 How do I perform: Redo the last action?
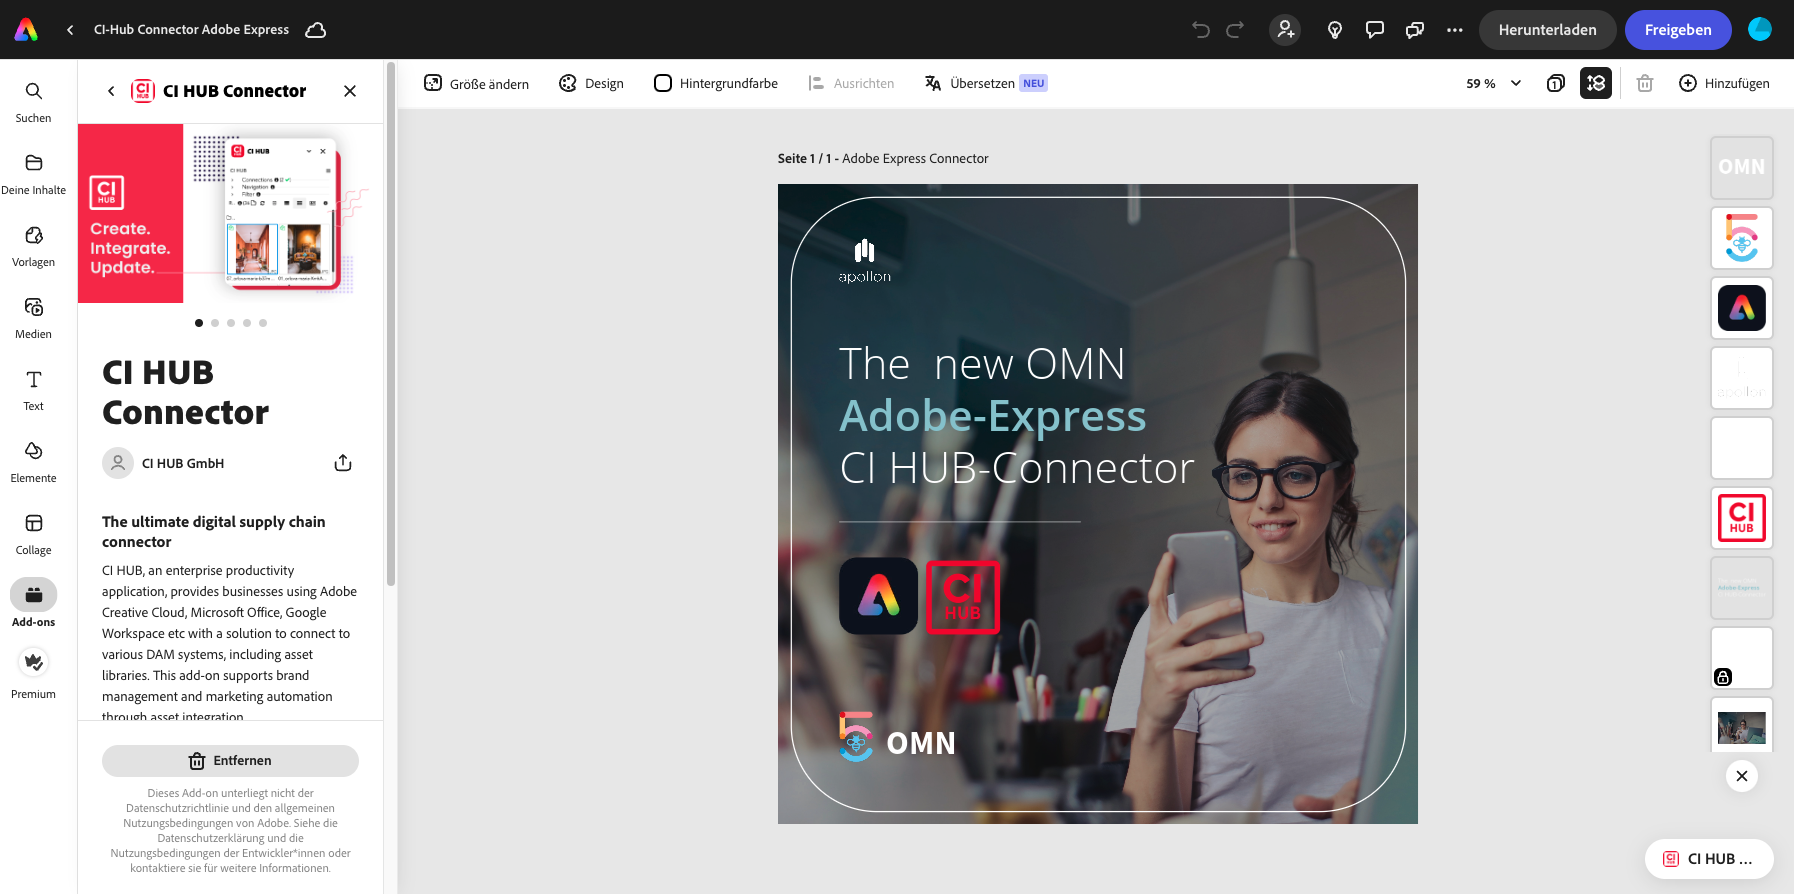pyautogui.click(x=1235, y=30)
